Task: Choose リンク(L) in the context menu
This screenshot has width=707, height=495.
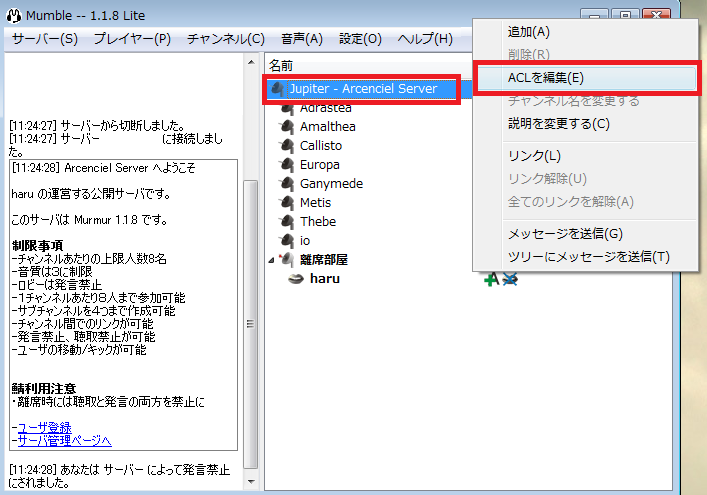Action: point(586,156)
